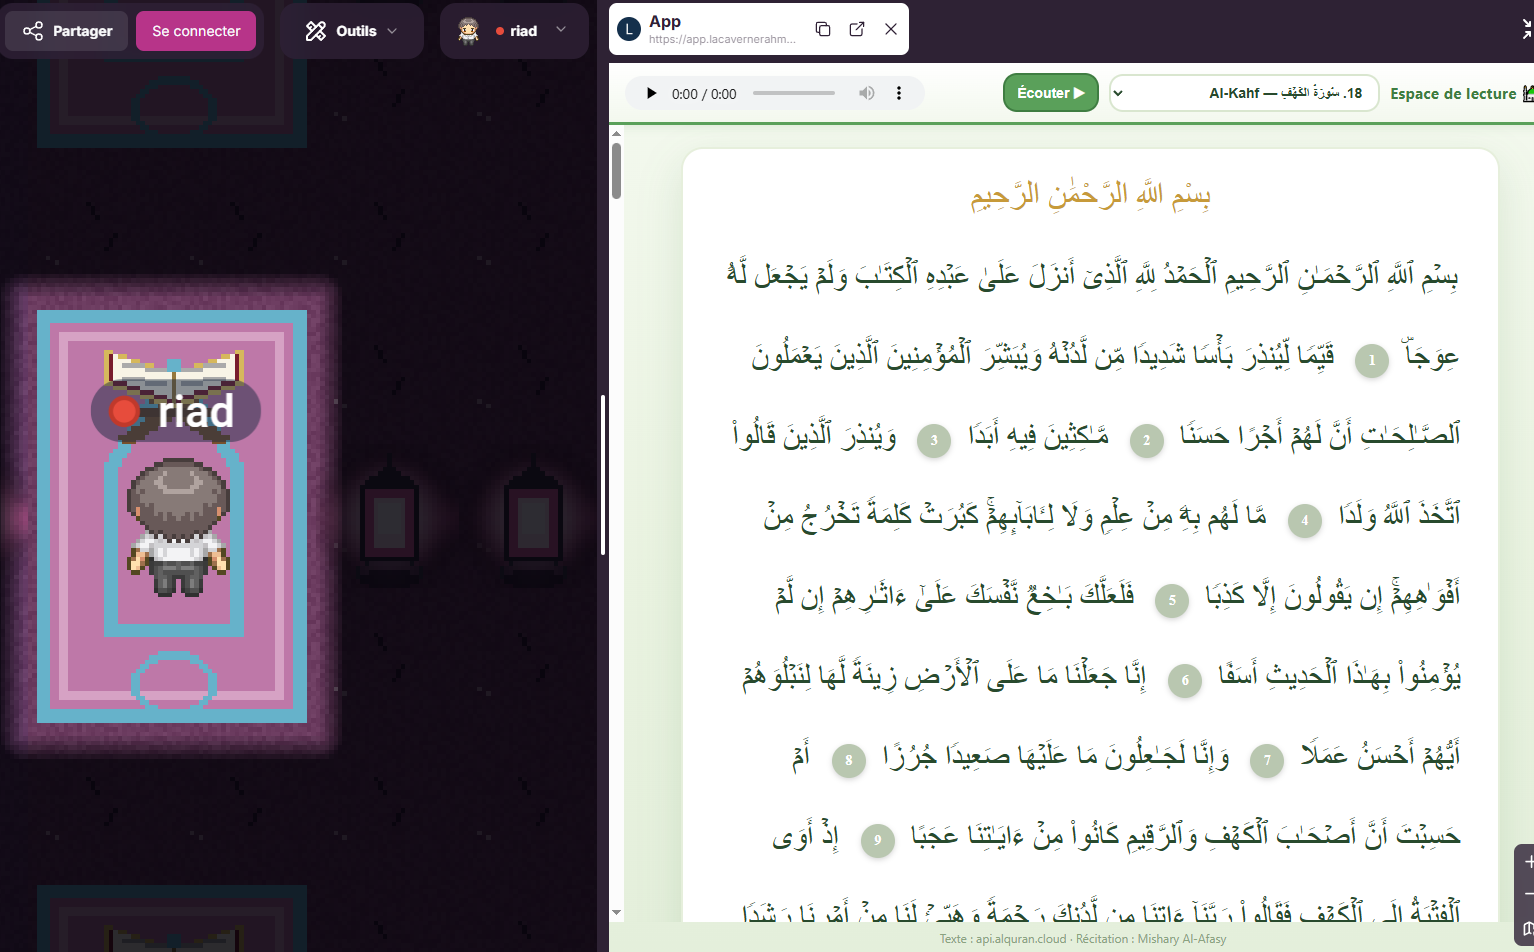Click verse 5 number marker
Image resolution: width=1534 pixels, height=952 pixels.
(1172, 600)
